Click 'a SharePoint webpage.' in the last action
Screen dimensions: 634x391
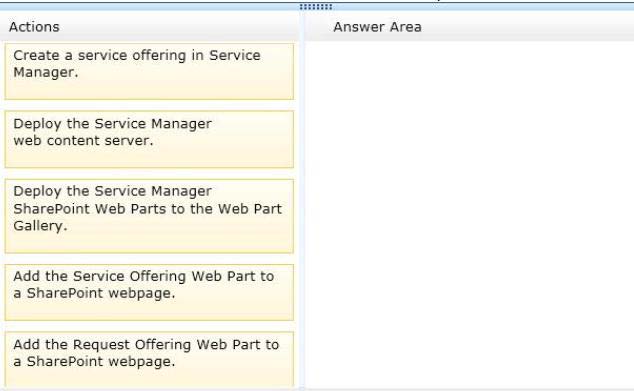[x=94, y=361]
